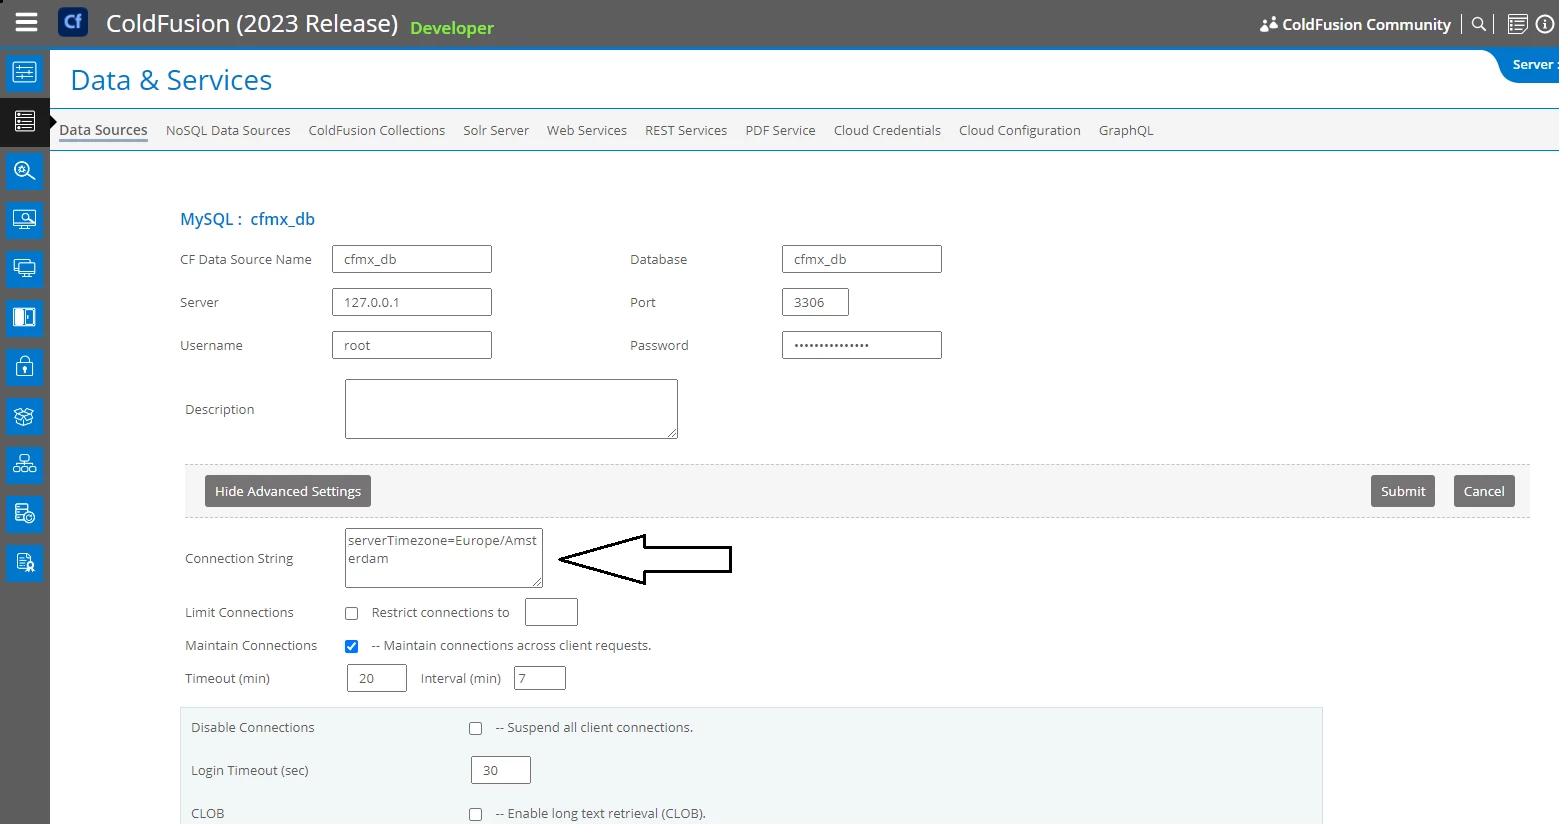Click the Description text area
The height and width of the screenshot is (824, 1559).
tap(511, 409)
